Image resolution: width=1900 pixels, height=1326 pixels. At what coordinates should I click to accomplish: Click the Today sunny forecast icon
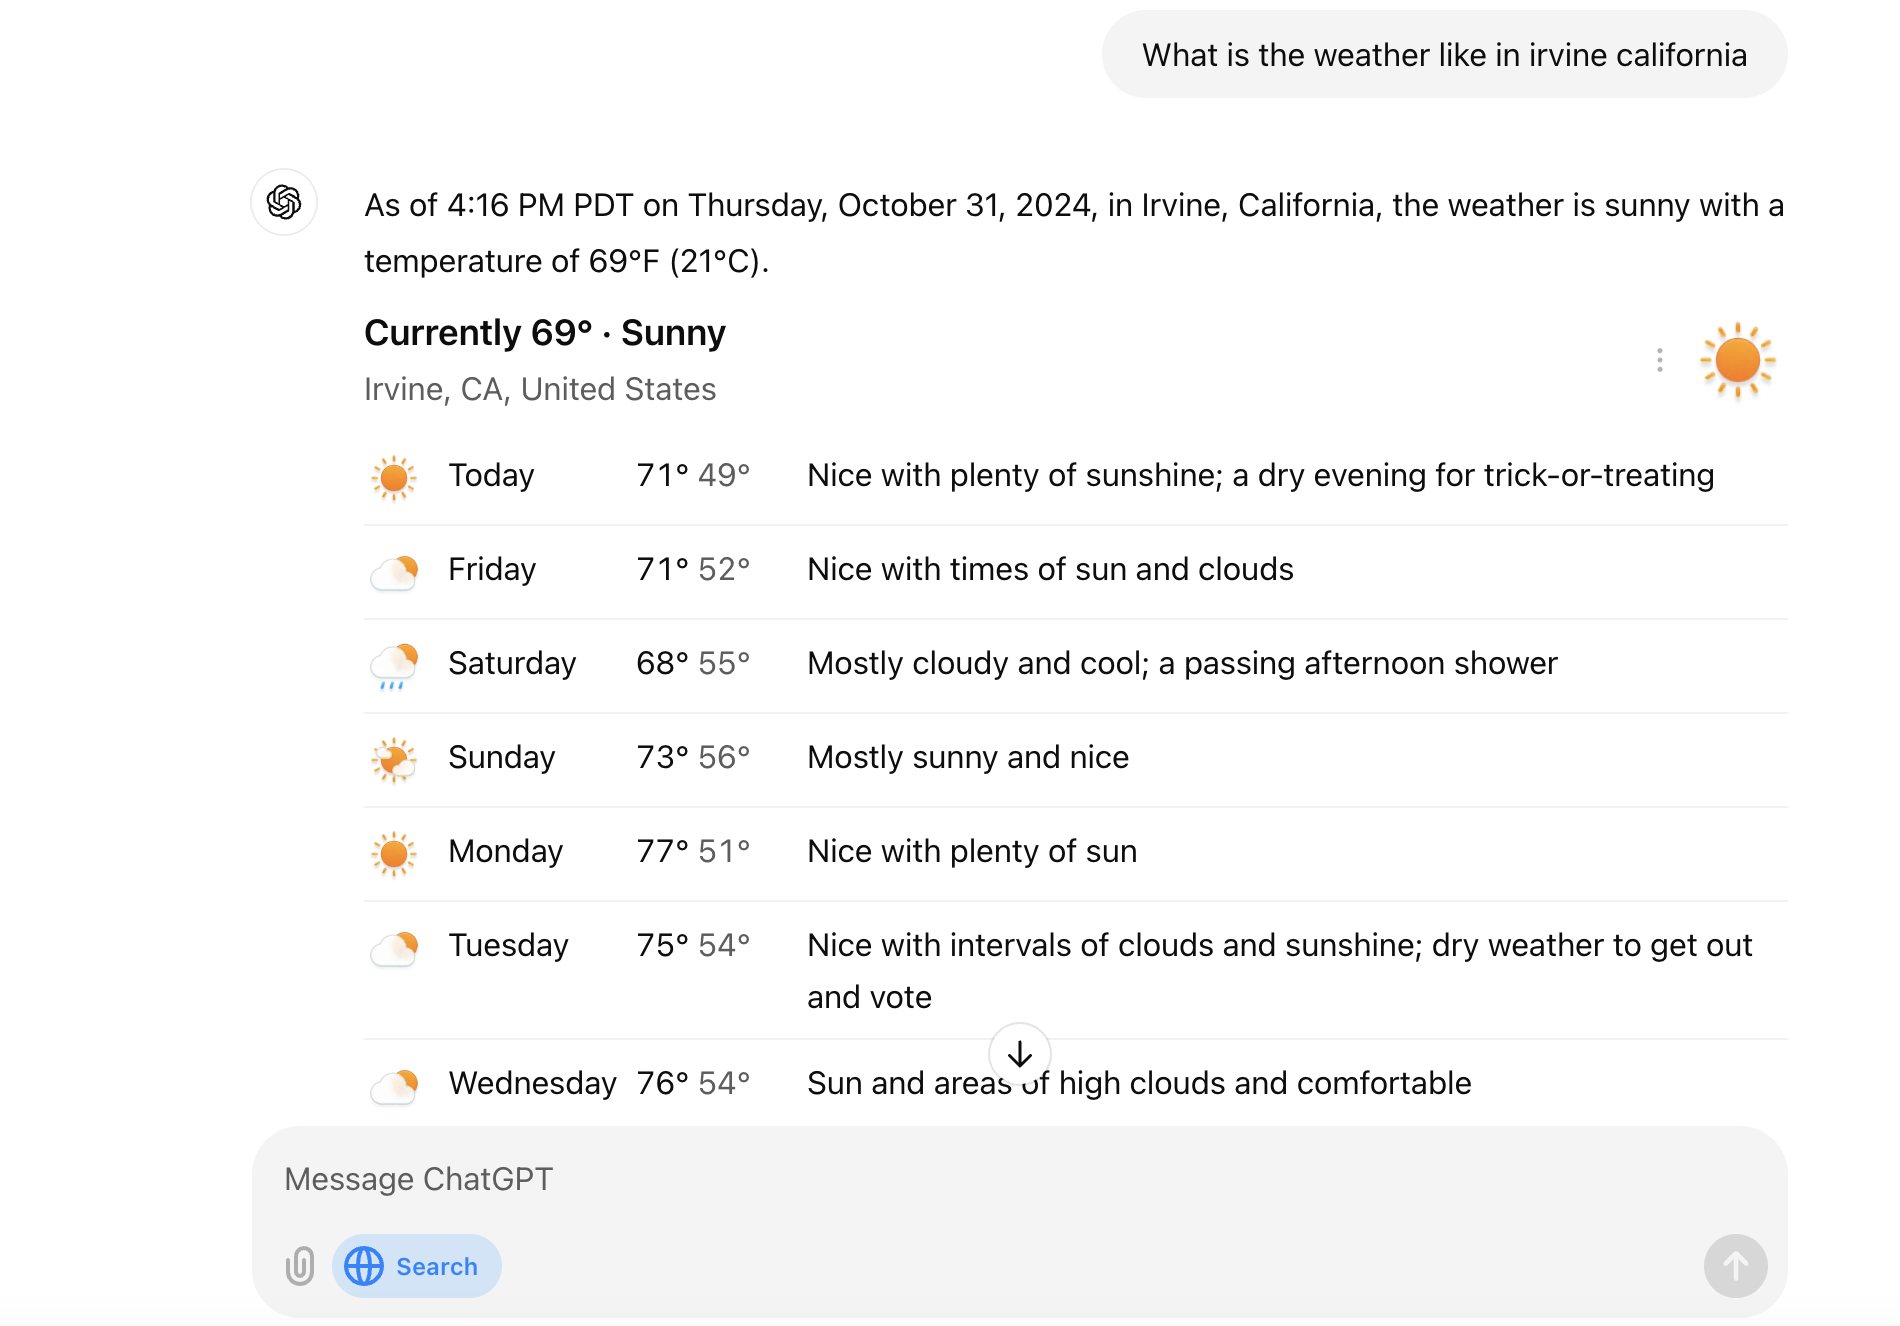(394, 478)
